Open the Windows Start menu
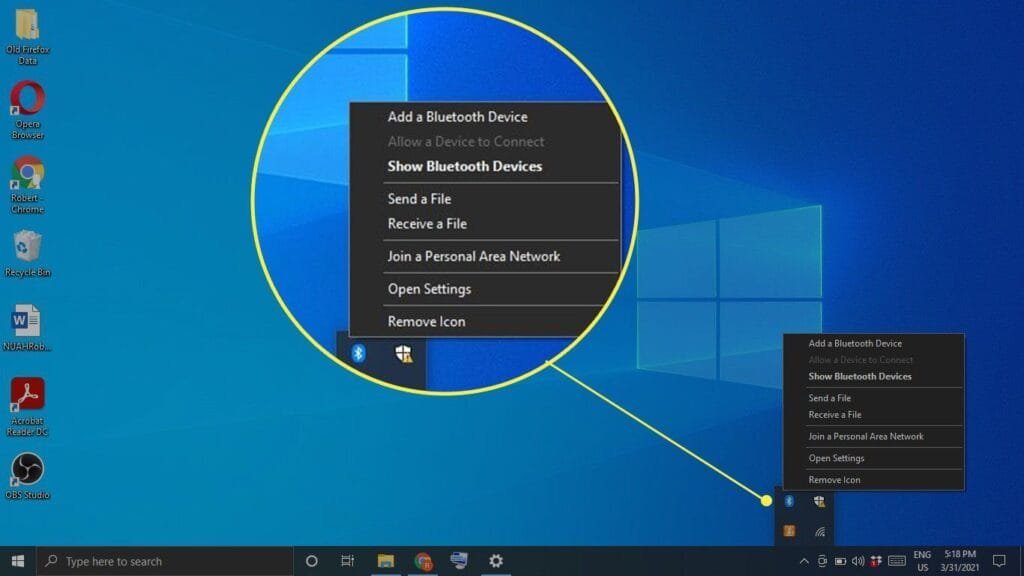 click(17, 561)
